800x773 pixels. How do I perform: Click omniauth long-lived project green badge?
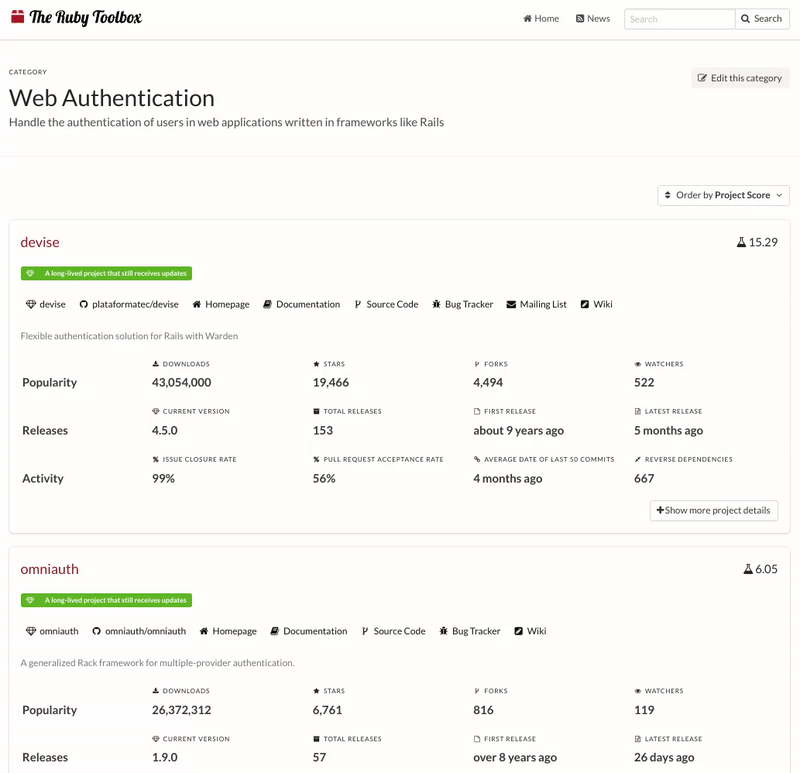[106, 601]
